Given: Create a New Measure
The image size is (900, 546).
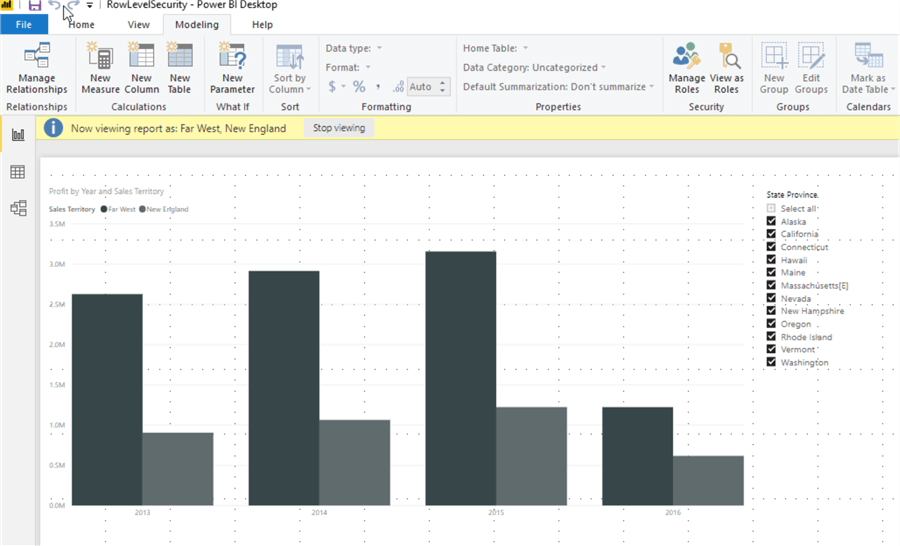Looking at the screenshot, I should (x=100, y=68).
